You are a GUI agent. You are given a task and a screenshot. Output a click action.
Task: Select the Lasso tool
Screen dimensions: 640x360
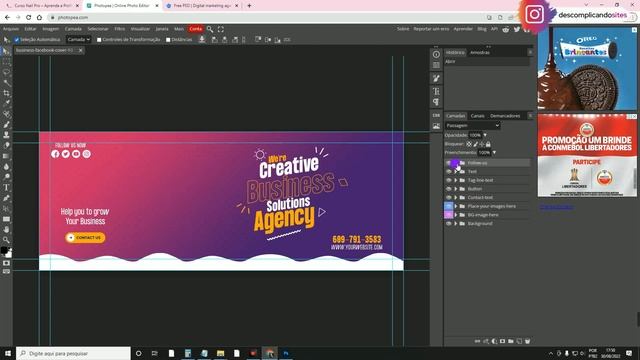point(6,72)
